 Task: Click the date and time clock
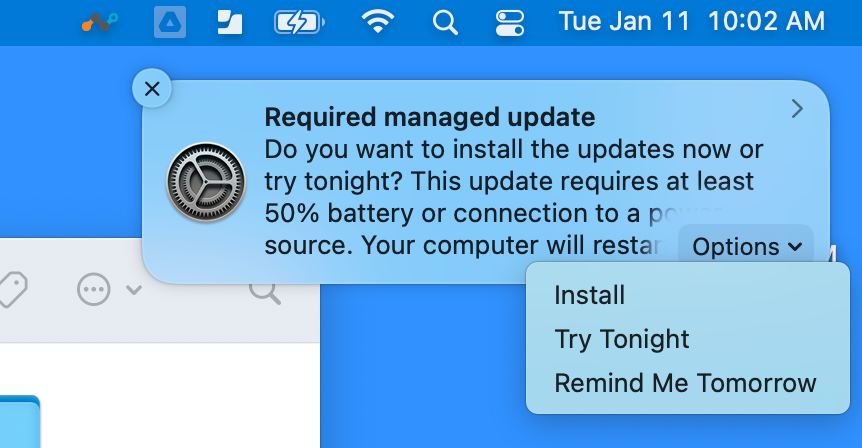692,22
